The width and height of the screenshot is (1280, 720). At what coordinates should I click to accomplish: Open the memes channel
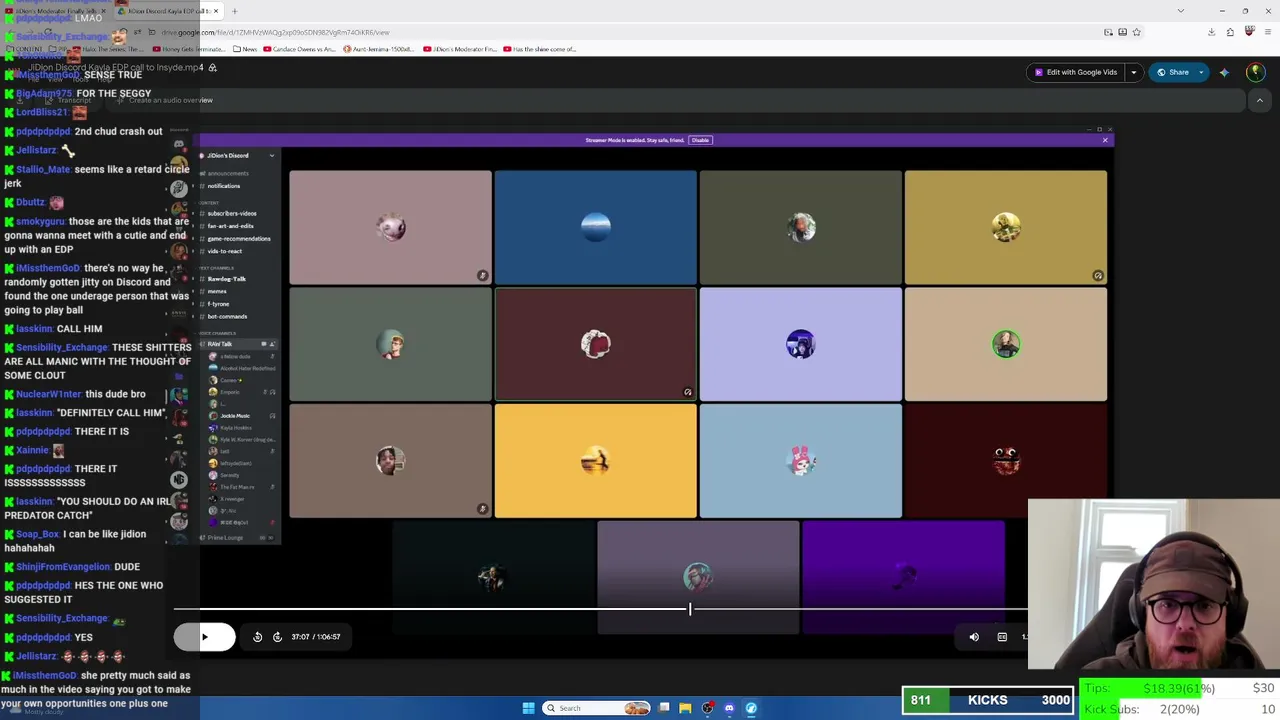217,291
